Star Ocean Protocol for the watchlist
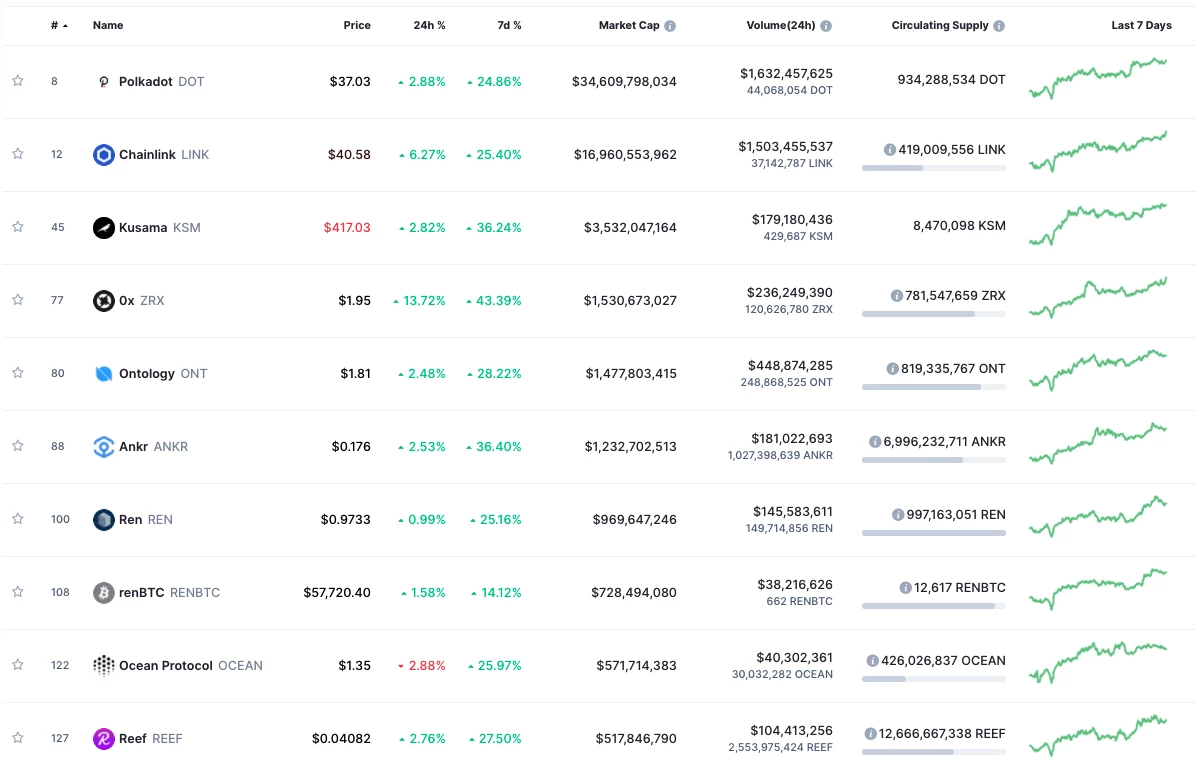 [x=18, y=665]
